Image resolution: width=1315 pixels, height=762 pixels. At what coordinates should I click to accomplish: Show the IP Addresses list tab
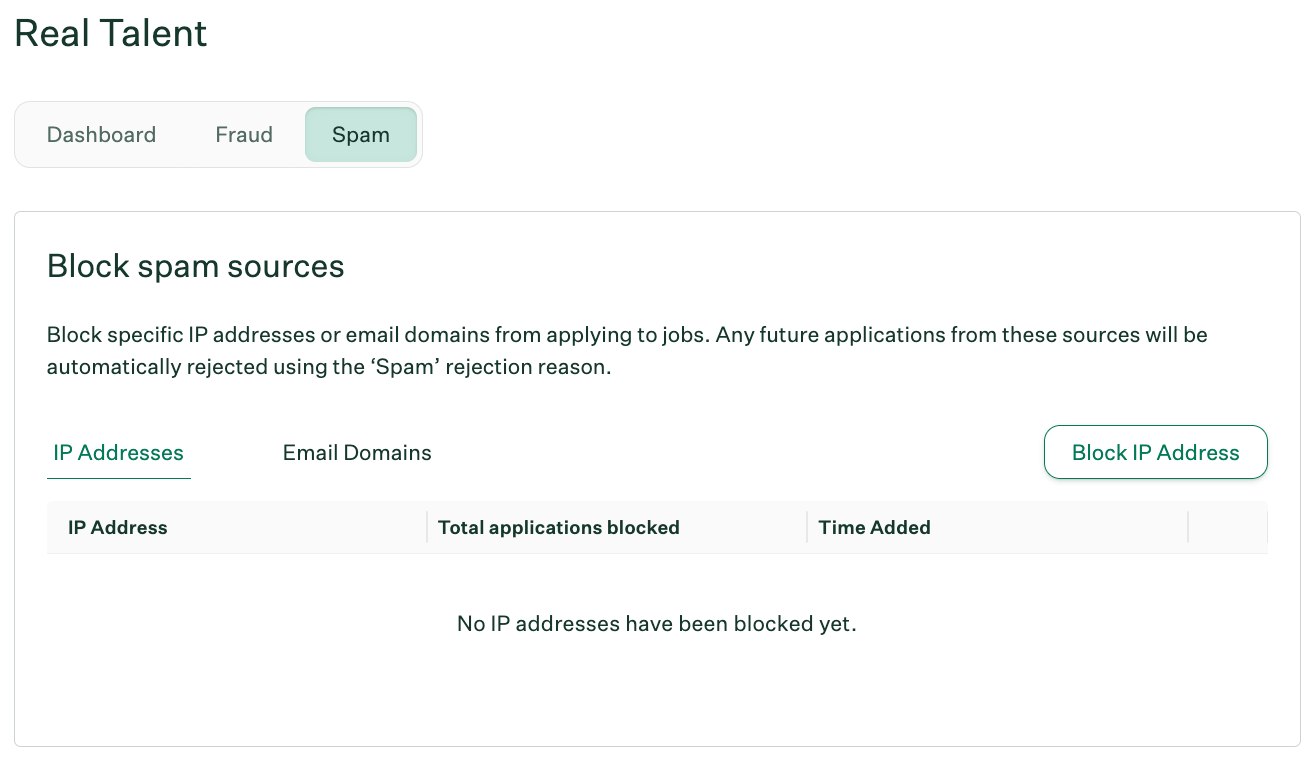point(118,452)
